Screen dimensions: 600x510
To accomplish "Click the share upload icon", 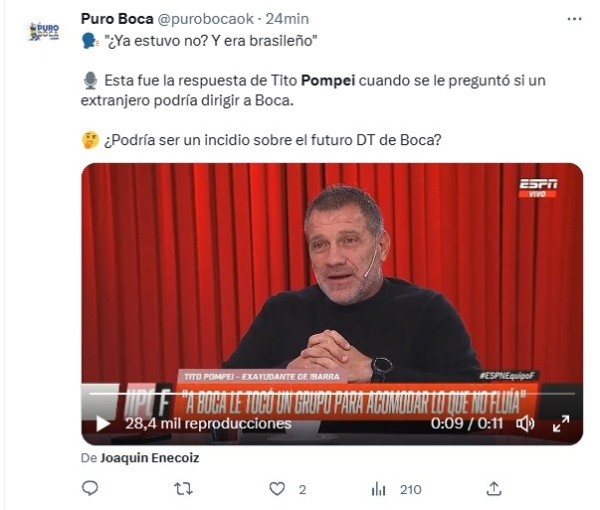I will point(494,488).
